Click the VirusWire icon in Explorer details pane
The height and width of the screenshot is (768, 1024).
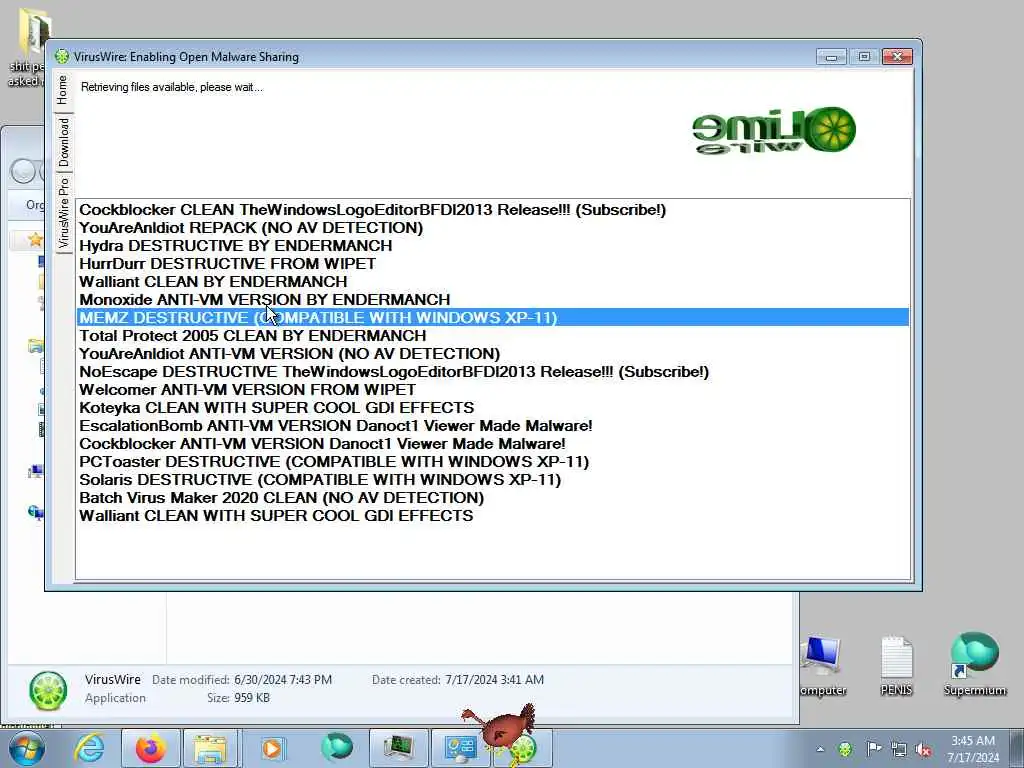point(48,691)
